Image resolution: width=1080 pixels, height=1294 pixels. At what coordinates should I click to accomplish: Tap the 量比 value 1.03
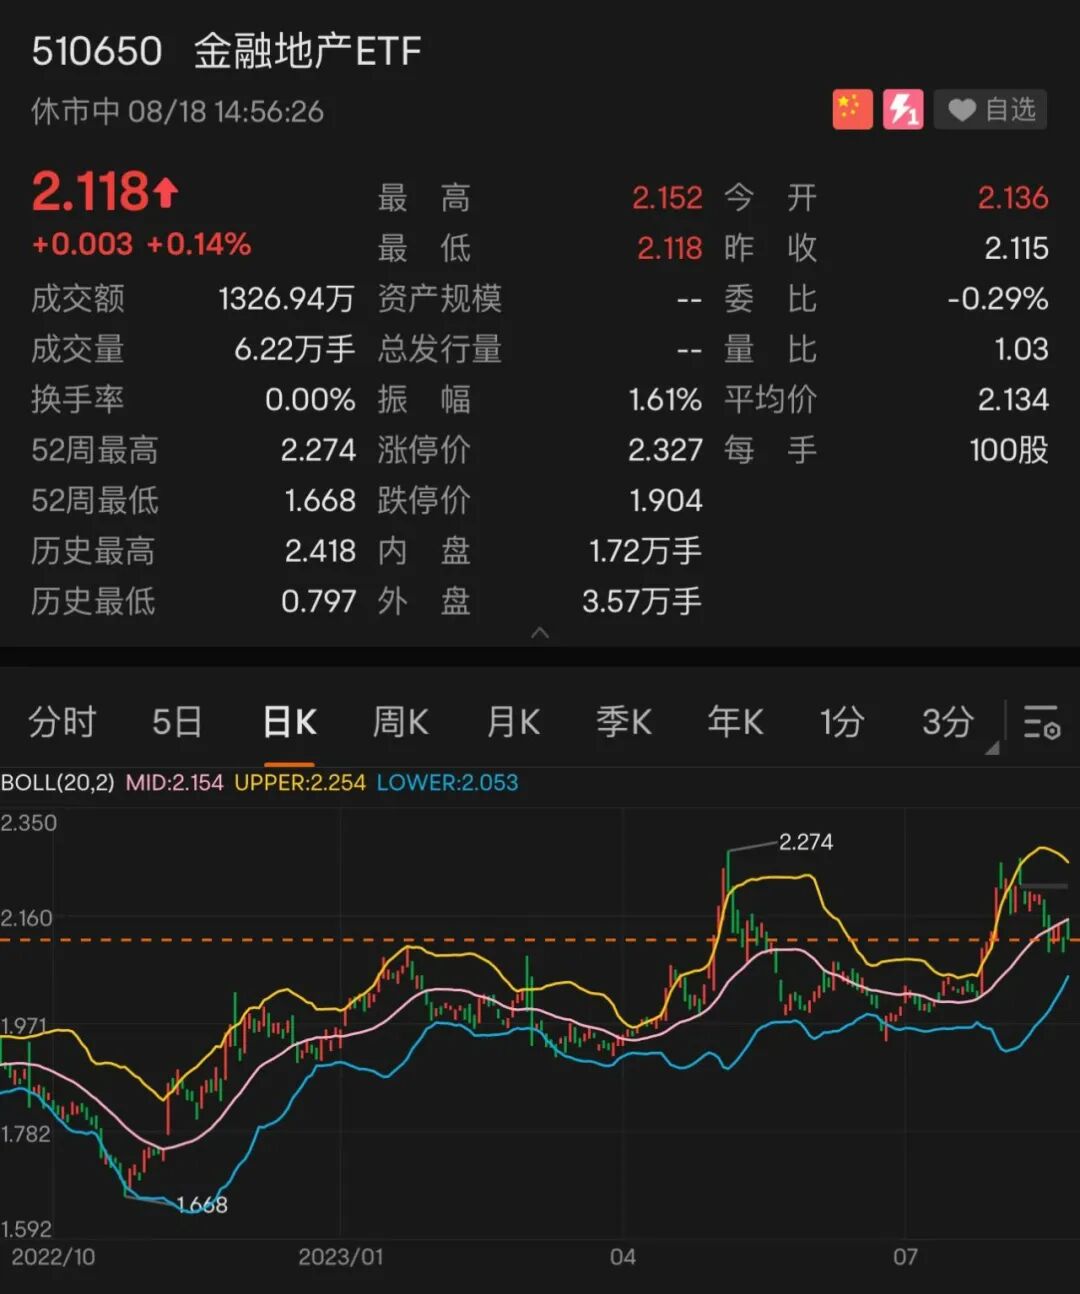[1021, 349]
